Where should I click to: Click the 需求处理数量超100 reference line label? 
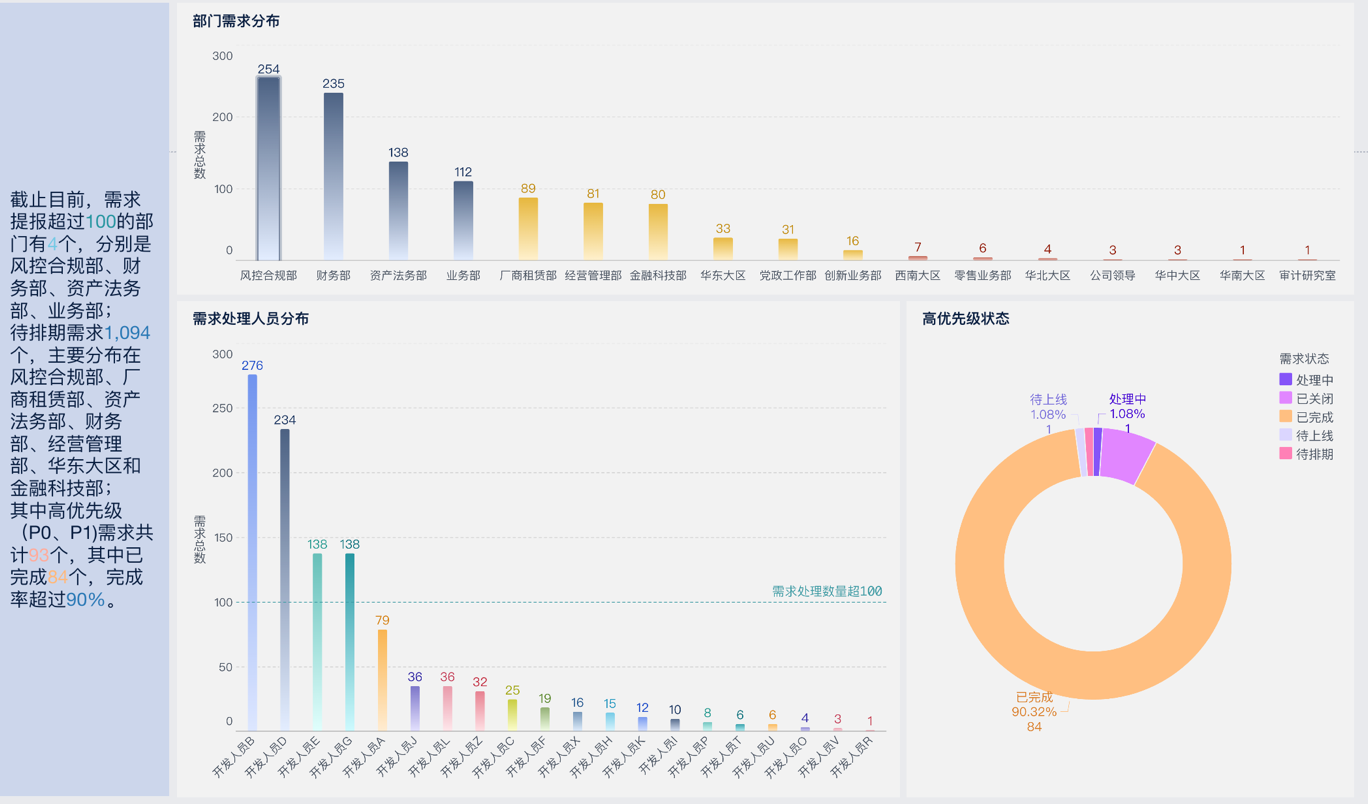coord(827,591)
